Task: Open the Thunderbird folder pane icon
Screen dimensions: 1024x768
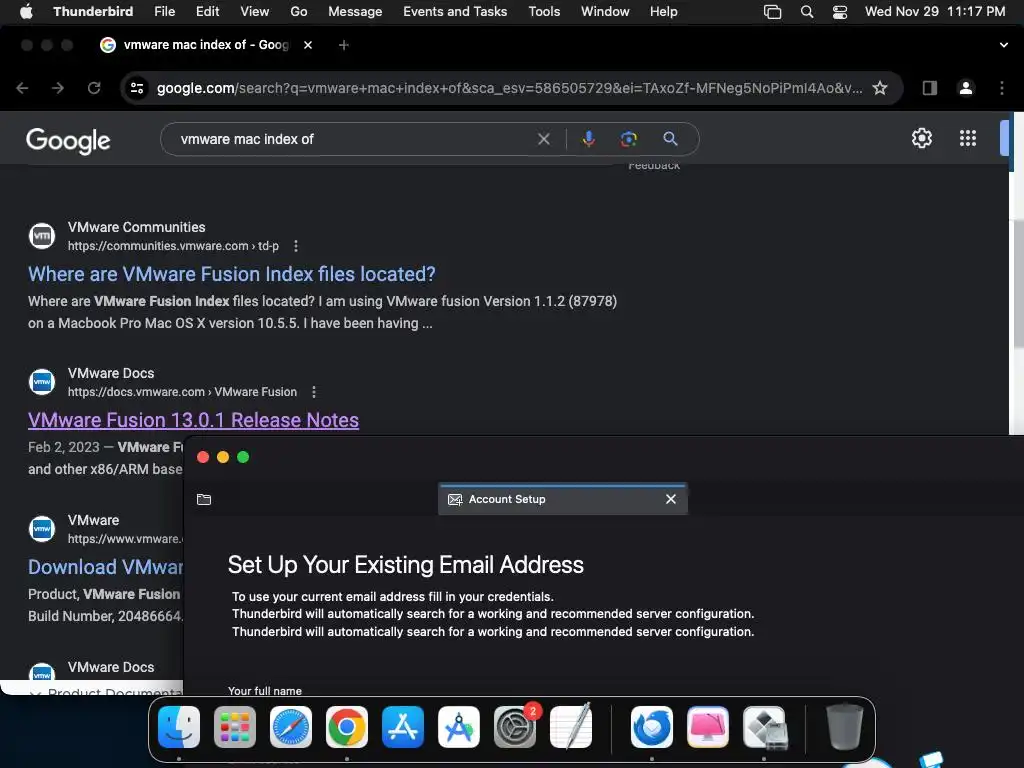Action: click(204, 500)
